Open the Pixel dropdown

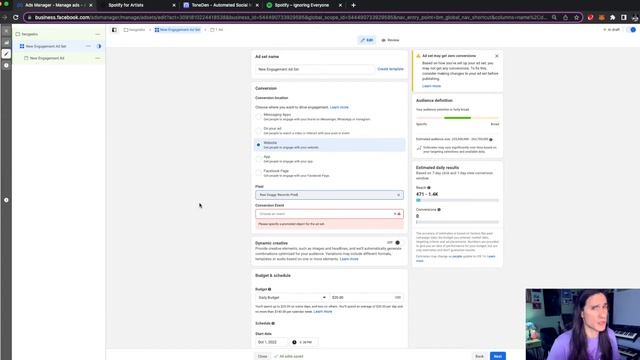pyautogui.click(x=329, y=195)
